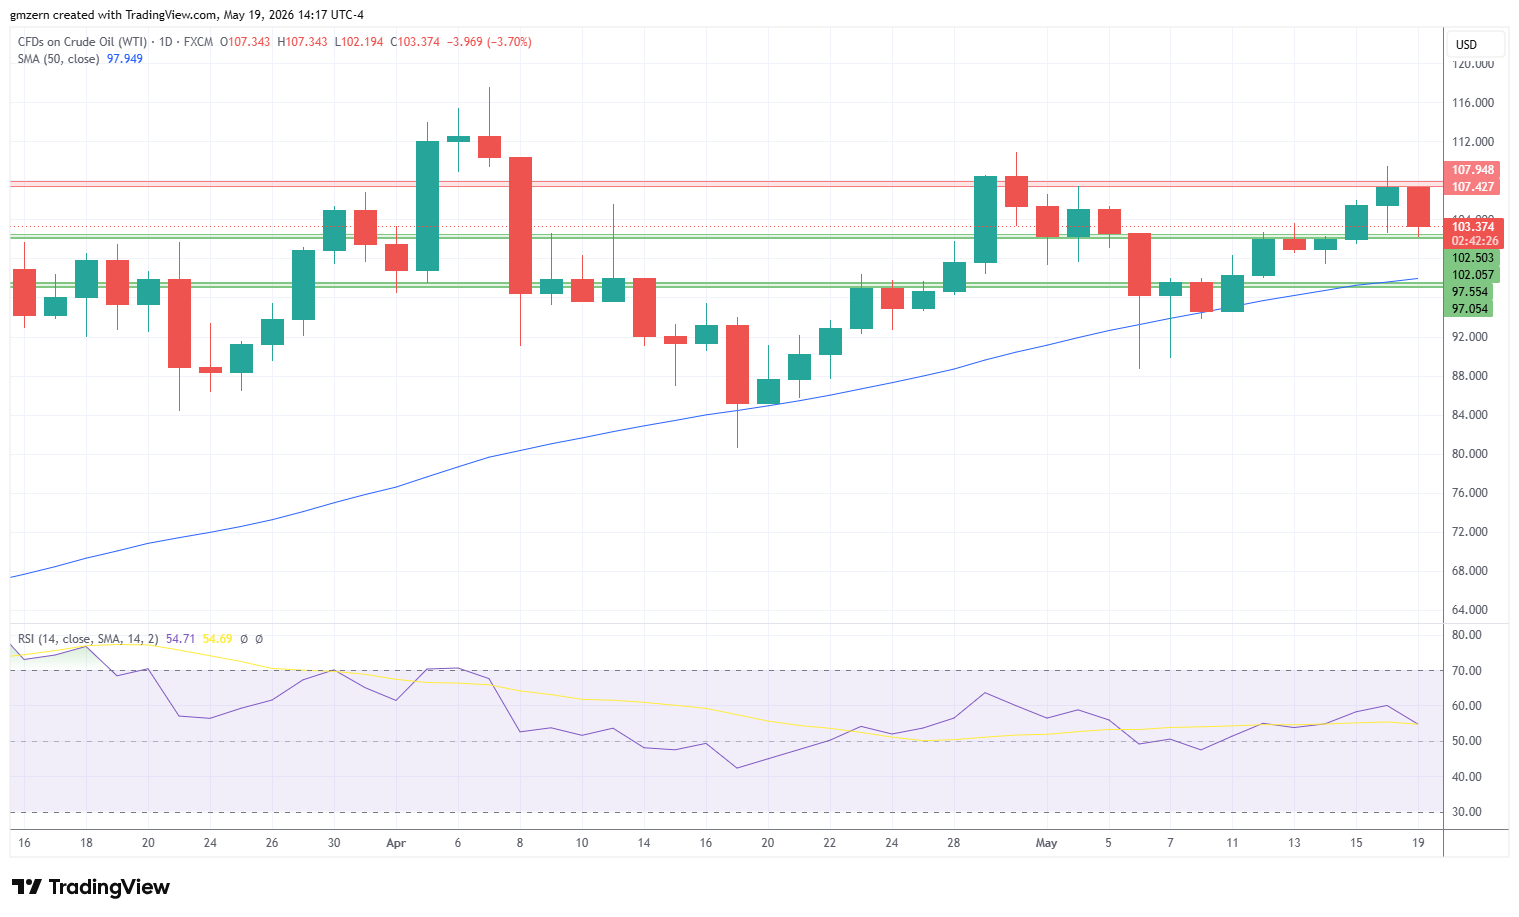
Task: Click the 97.554 green price label
Action: pos(1469,292)
